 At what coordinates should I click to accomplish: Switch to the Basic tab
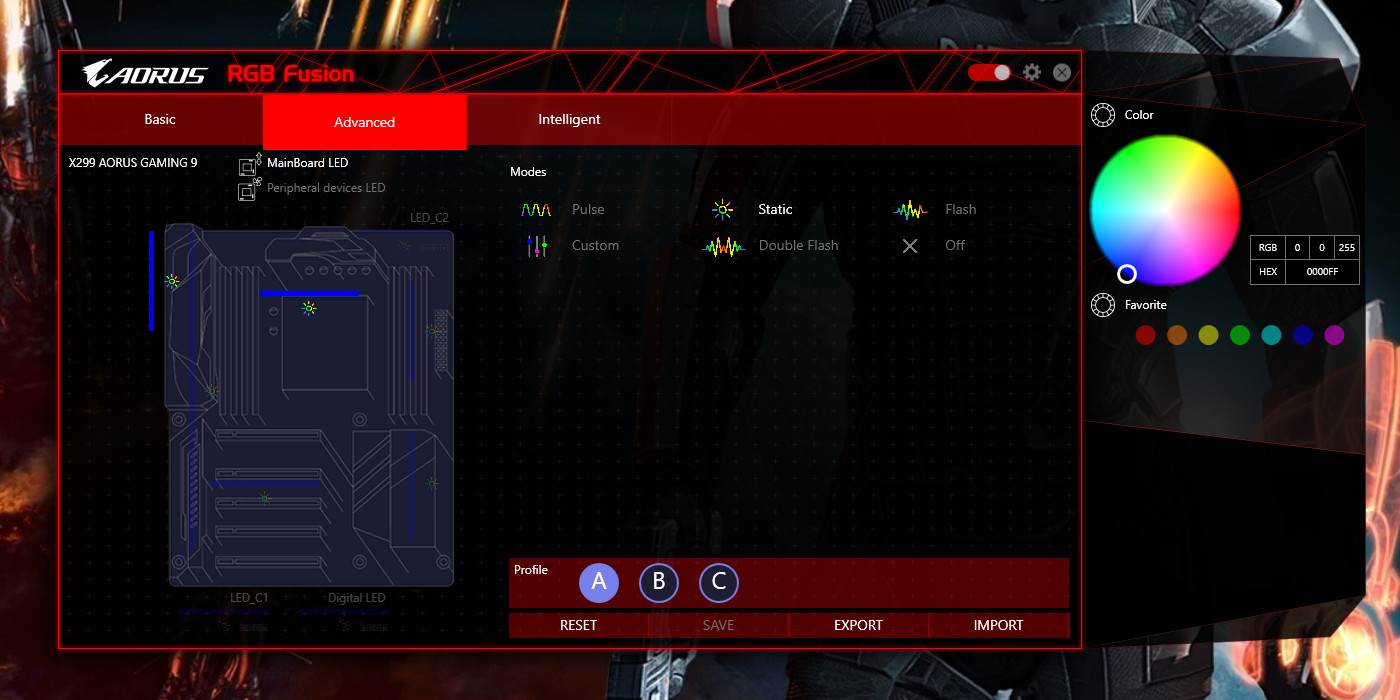pyautogui.click(x=160, y=120)
